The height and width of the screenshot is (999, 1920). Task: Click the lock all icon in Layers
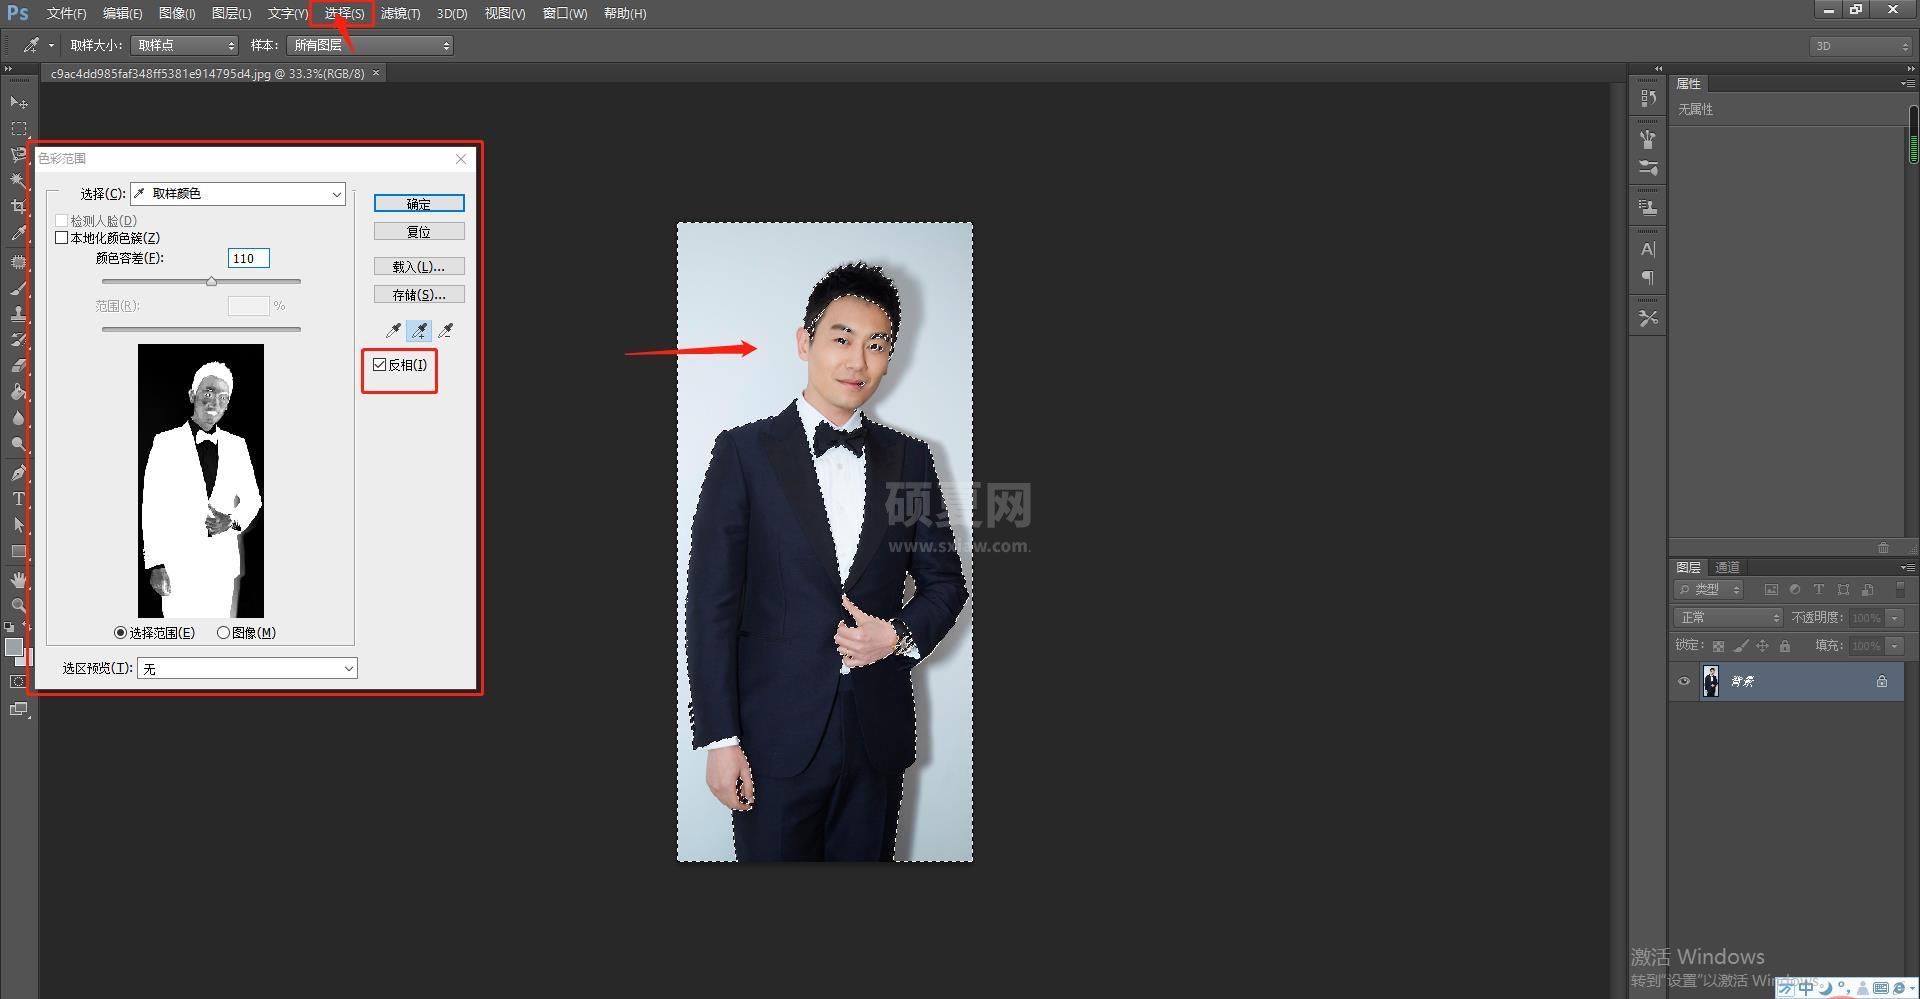[1785, 646]
